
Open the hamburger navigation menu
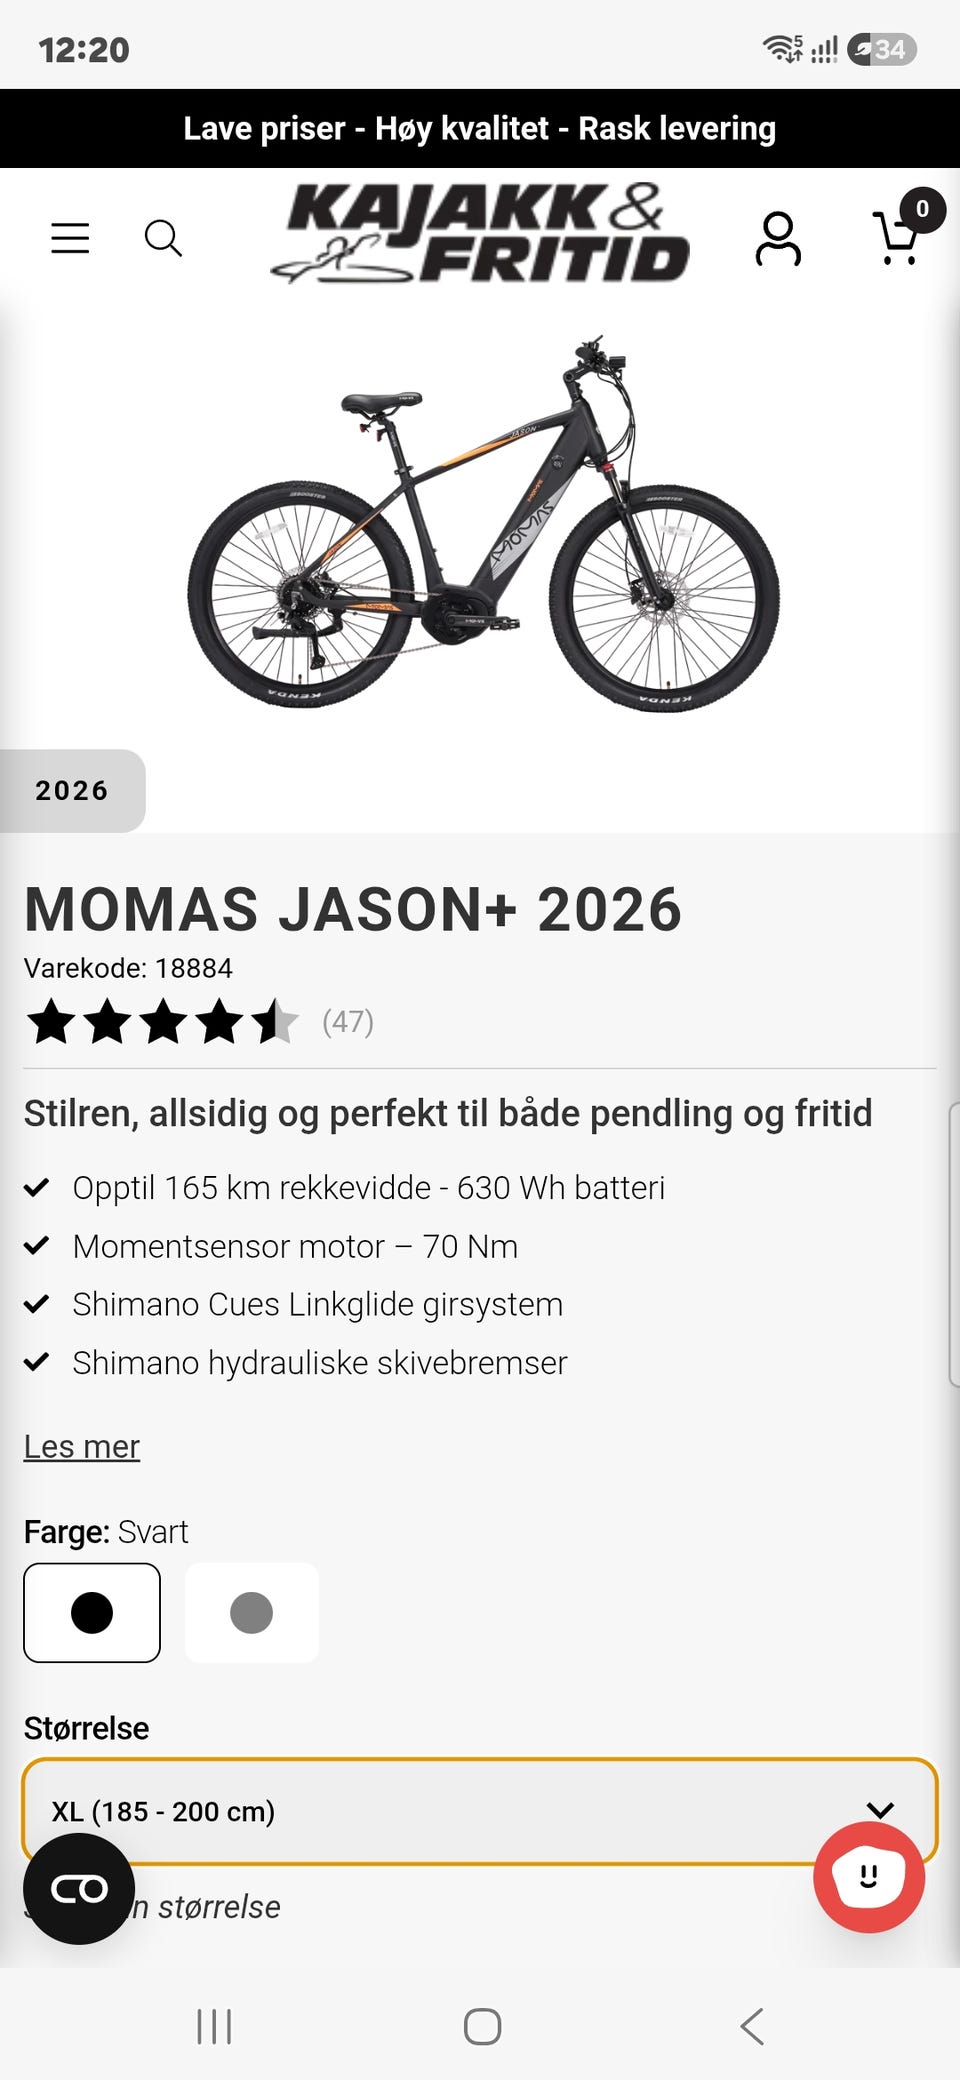tap(70, 238)
